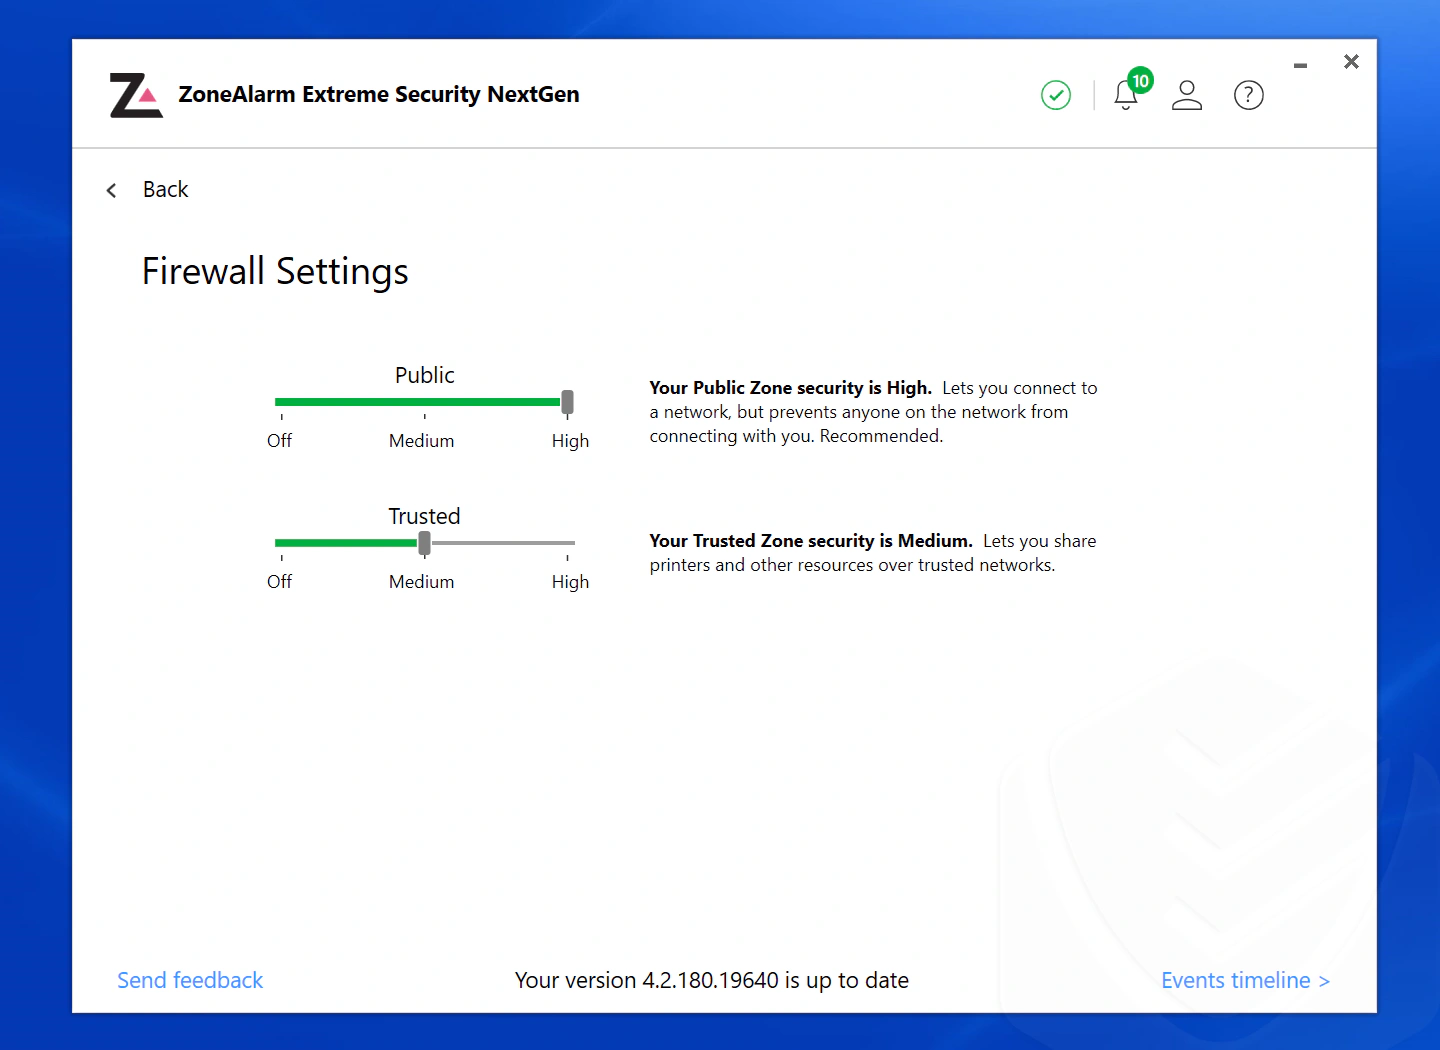The image size is (1440, 1050).
Task: Close the ZoneAlarm window
Action: tap(1351, 62)
